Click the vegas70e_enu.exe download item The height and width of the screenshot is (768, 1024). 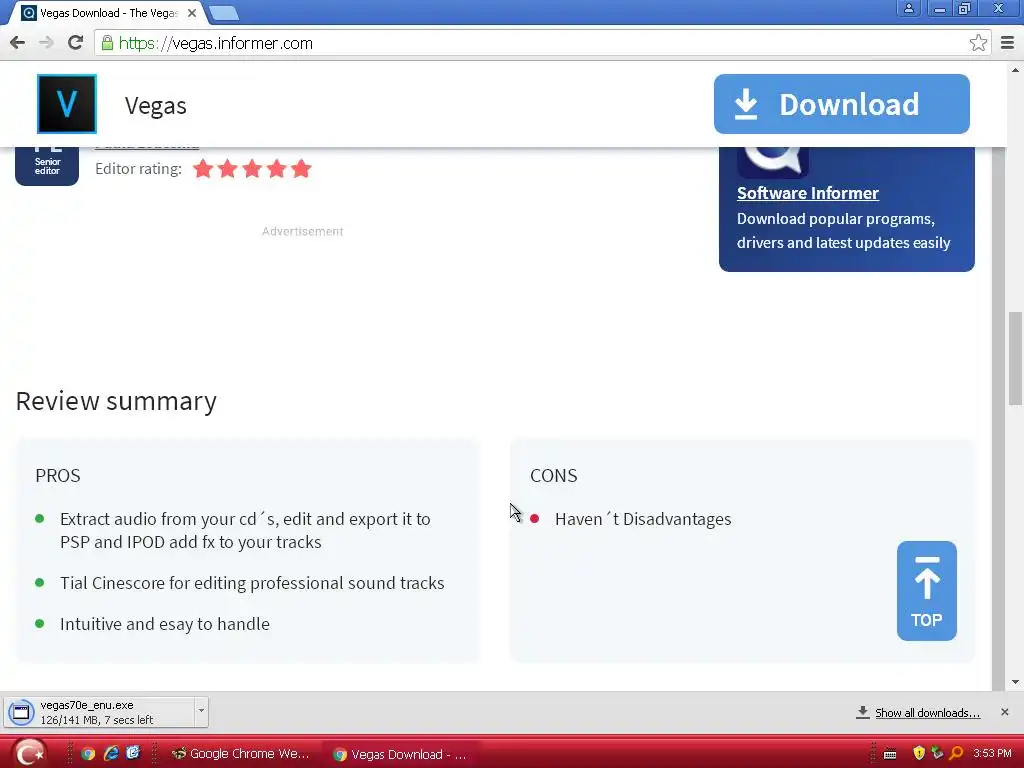click(x=99, y=712)
